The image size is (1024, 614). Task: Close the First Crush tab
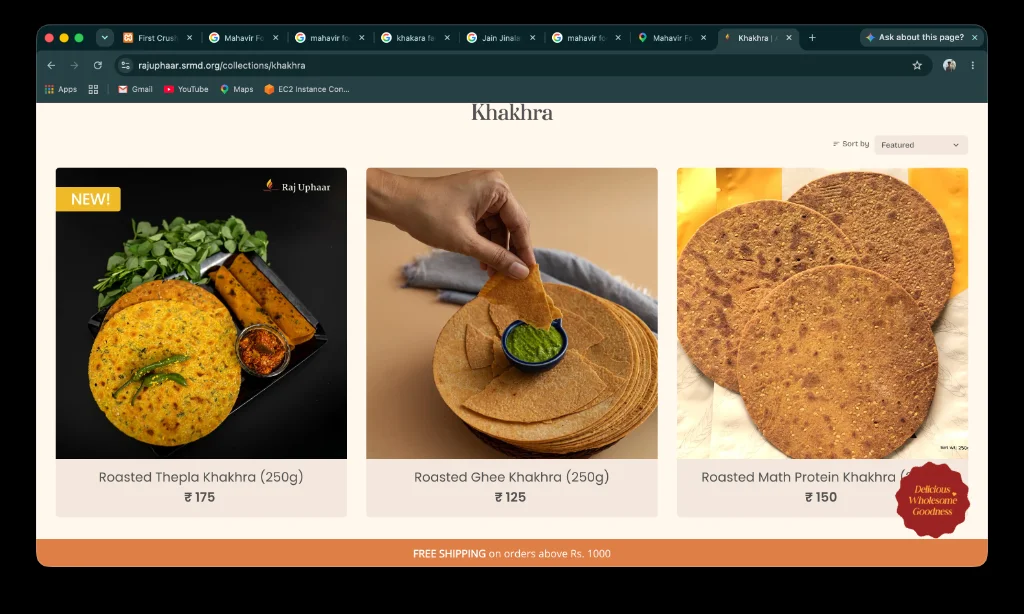(189, 38)
